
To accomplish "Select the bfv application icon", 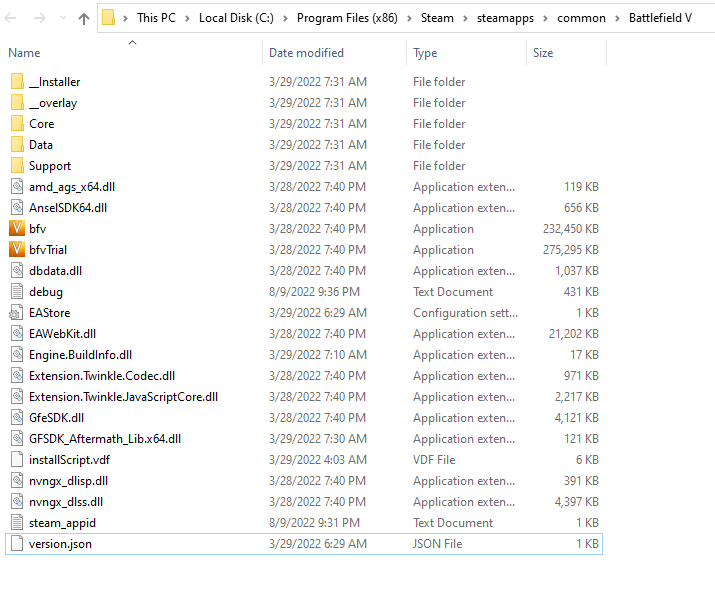I will (x=17, y=228).
